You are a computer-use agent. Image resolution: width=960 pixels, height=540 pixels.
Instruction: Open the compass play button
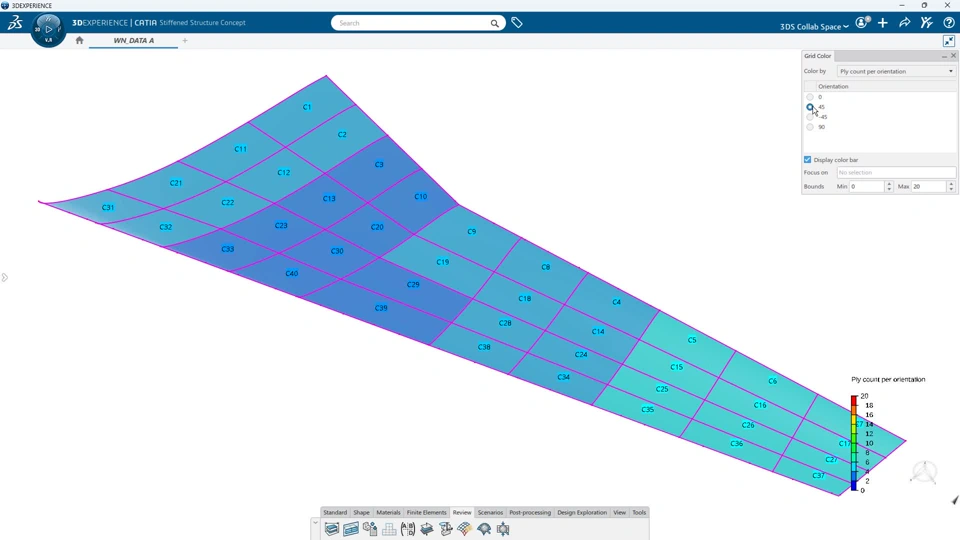pos(48,29)
